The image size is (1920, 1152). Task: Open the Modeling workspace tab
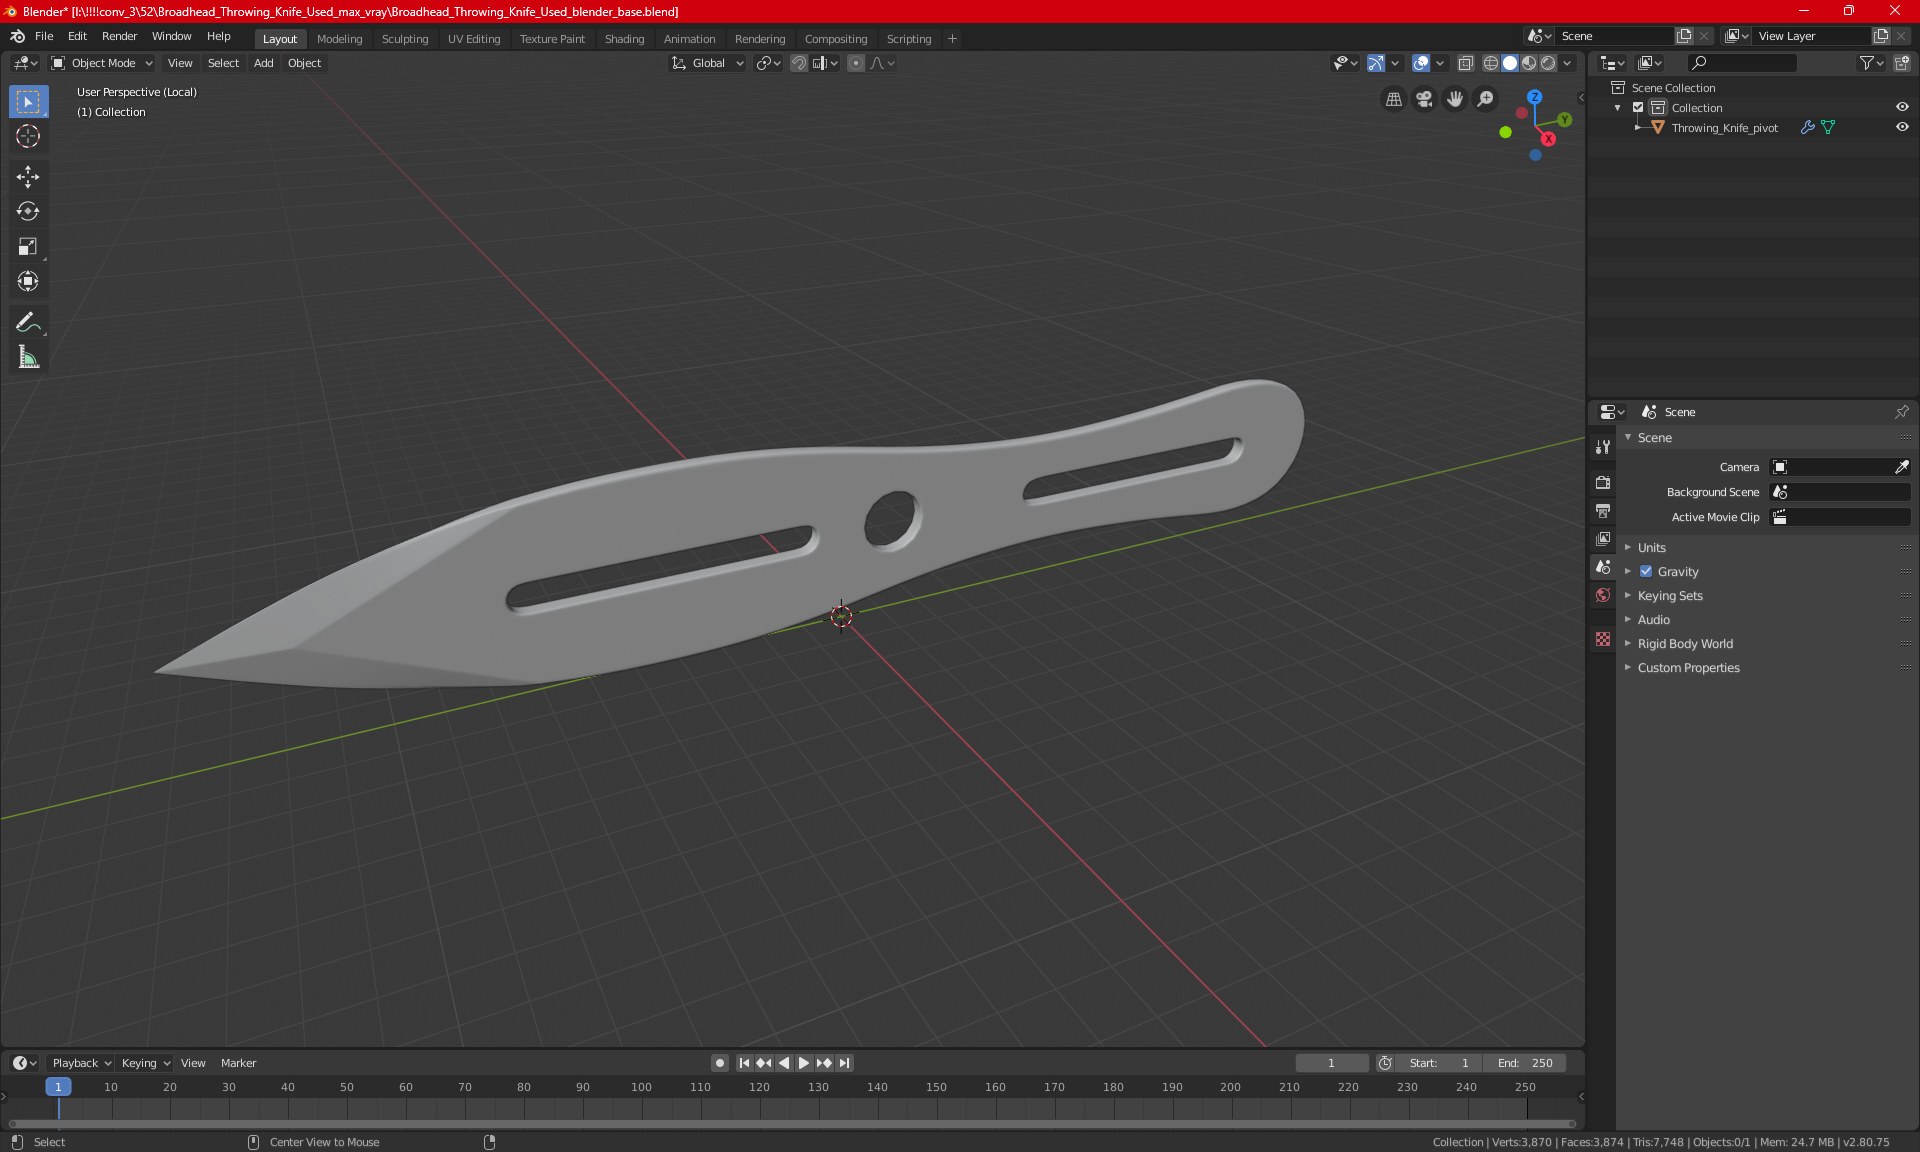coord(339,38)
